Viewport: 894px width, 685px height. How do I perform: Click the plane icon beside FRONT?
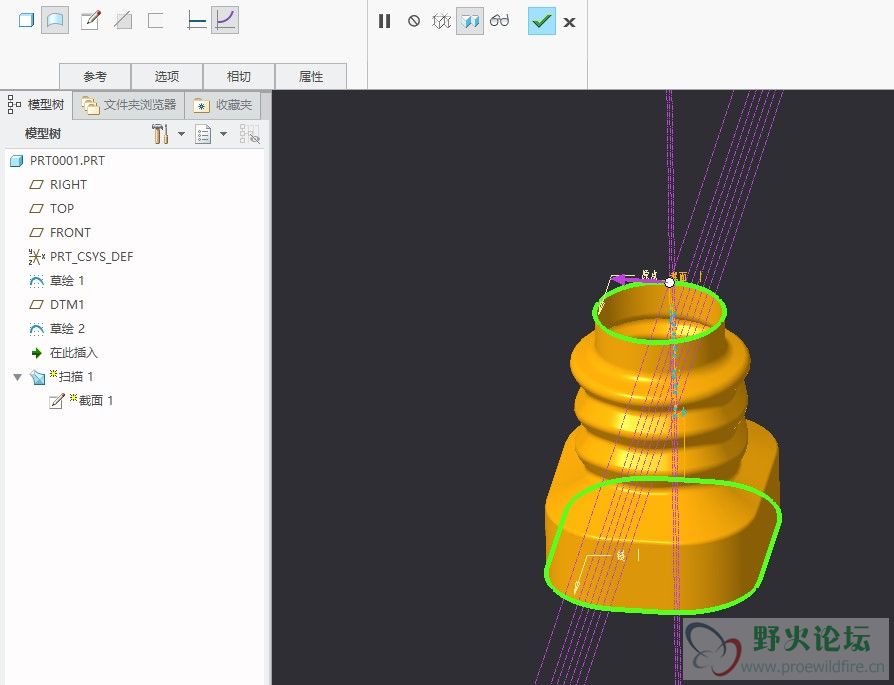36,233
